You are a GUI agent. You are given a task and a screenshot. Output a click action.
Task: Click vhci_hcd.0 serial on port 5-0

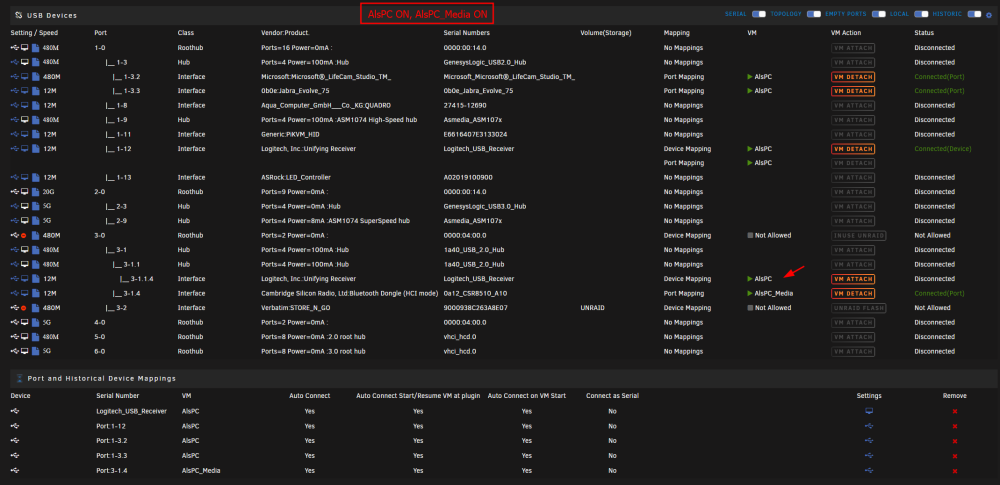tap(460, 337)
